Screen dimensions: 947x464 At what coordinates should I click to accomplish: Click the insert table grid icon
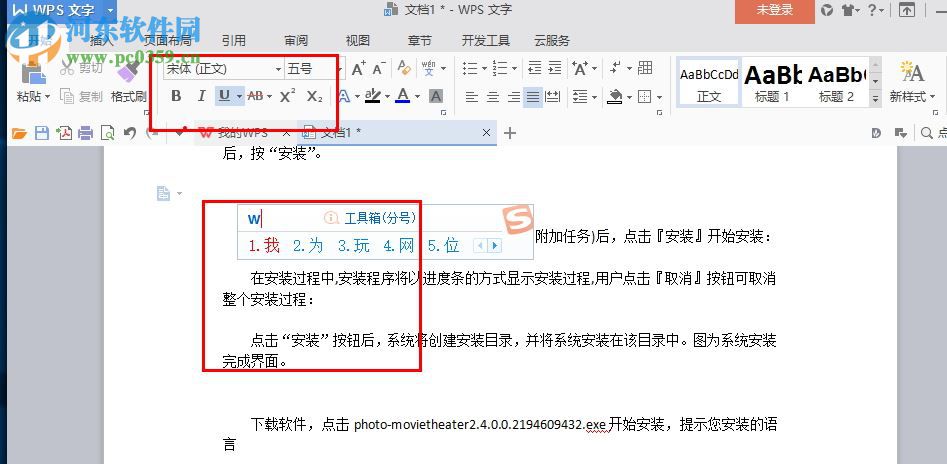(x=645, y=68)
